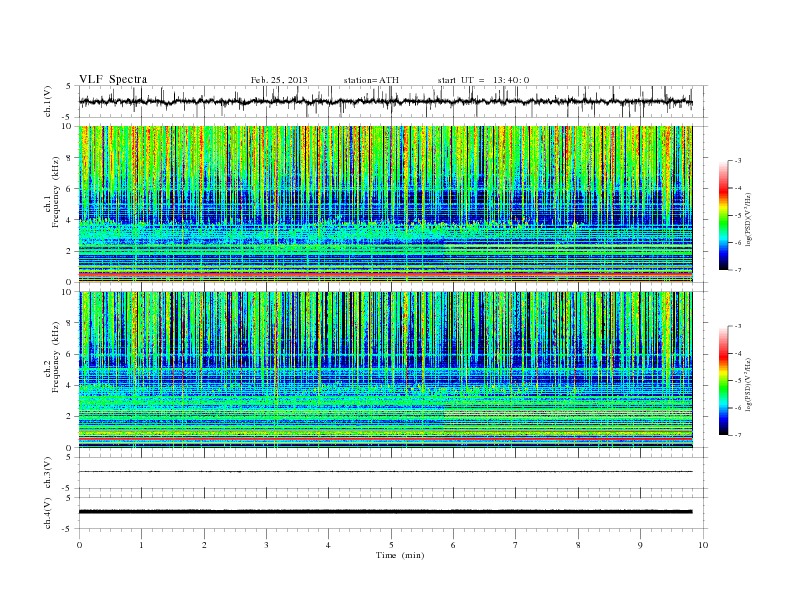Click the time axis tick label "2"

tap(204, 545)
